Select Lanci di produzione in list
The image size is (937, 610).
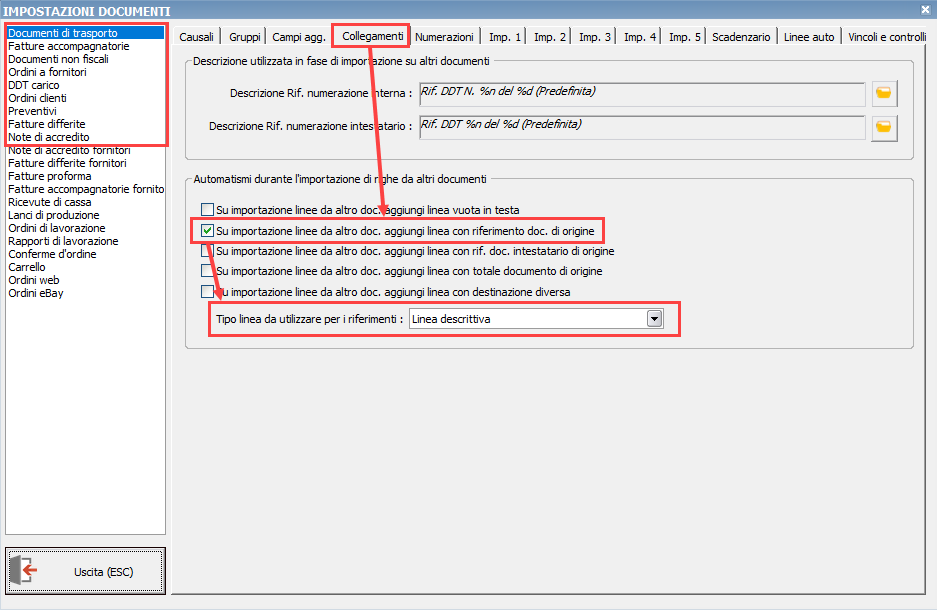click(85, 215)
